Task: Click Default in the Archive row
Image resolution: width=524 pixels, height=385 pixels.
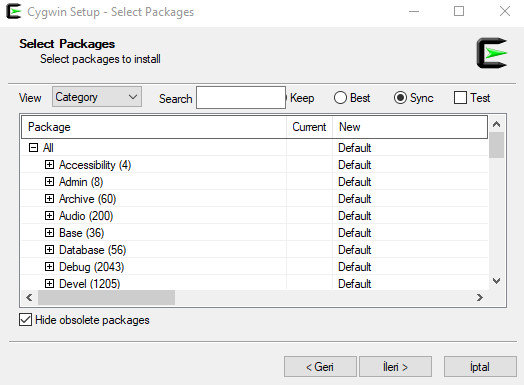Action: [x=355, y=199]
